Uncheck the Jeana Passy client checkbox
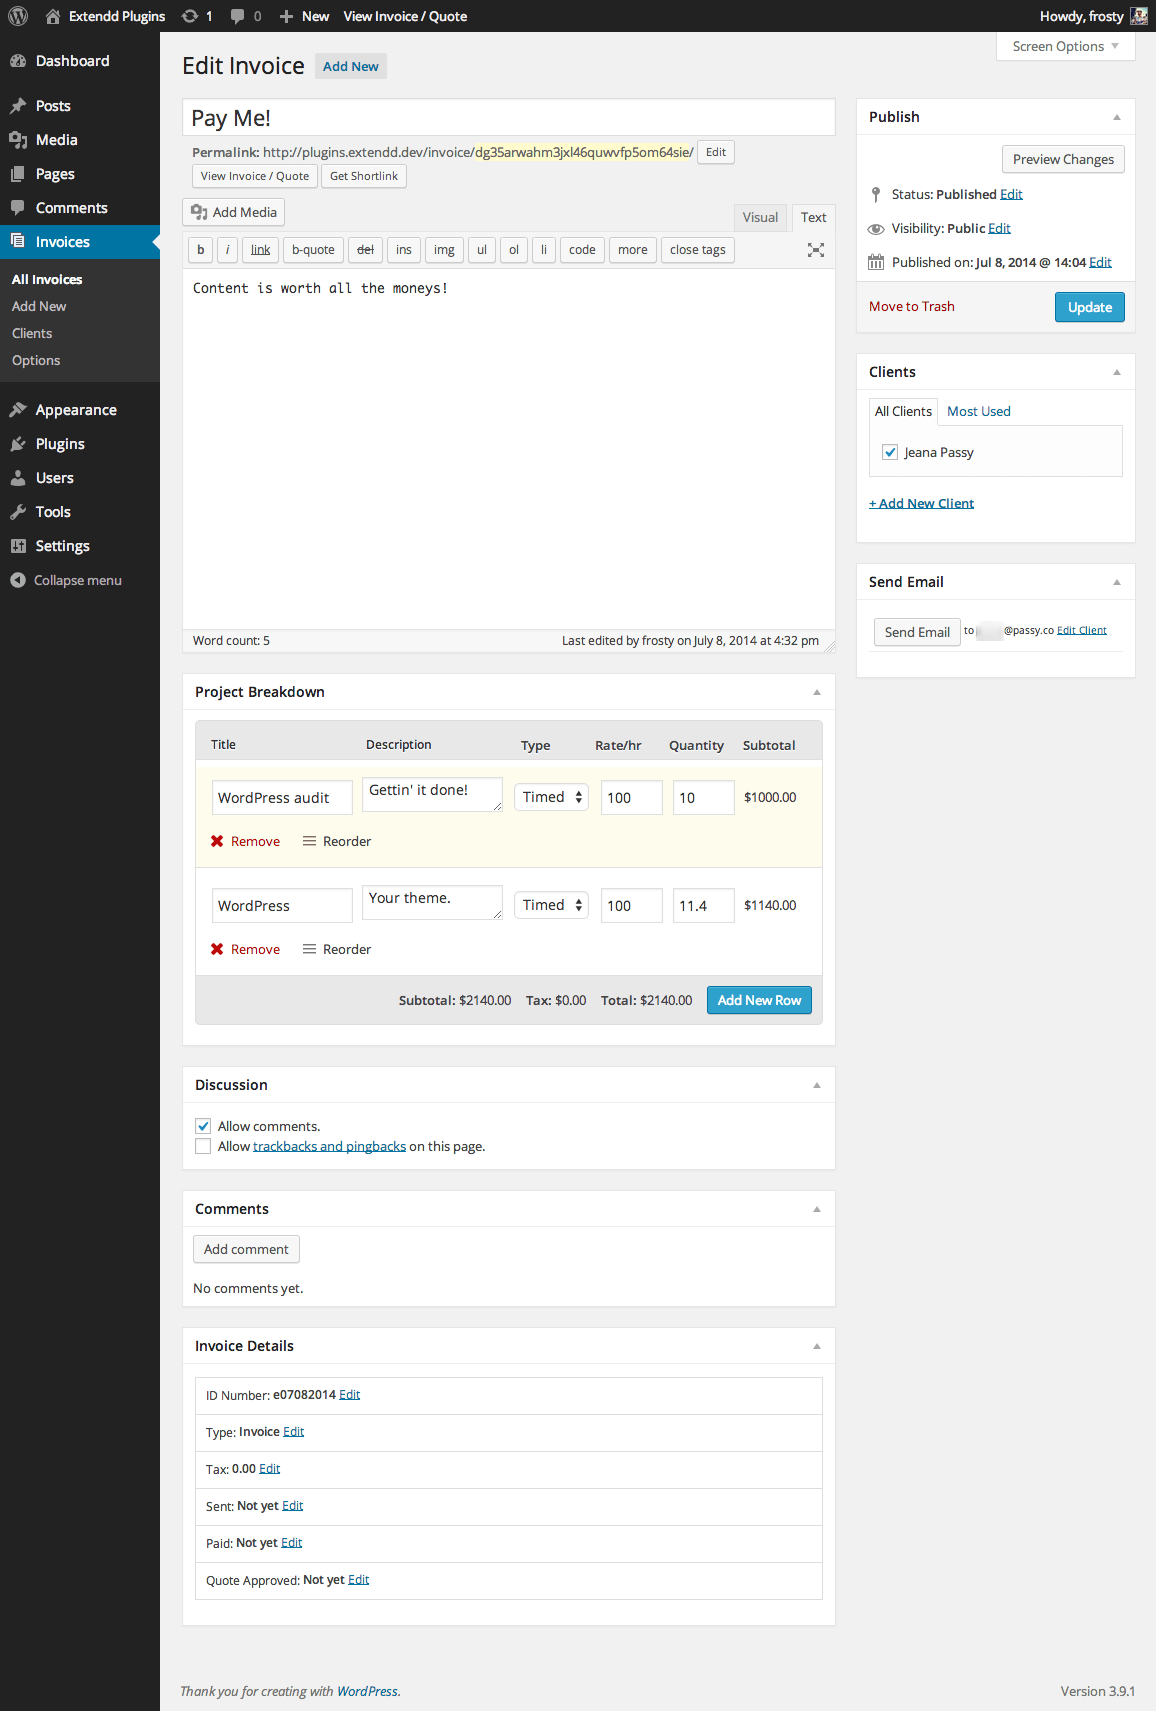 890,452
